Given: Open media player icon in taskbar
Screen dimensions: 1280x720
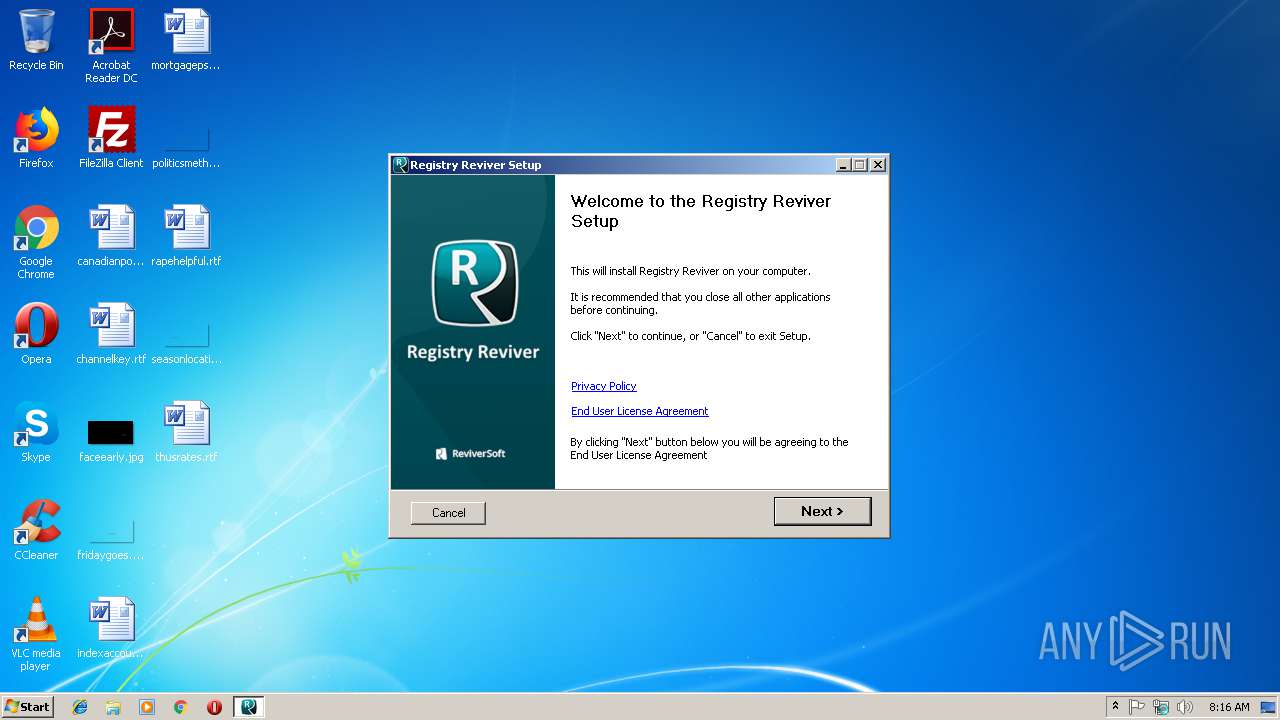Looking at the screenshot, I should tap(147, 707).
